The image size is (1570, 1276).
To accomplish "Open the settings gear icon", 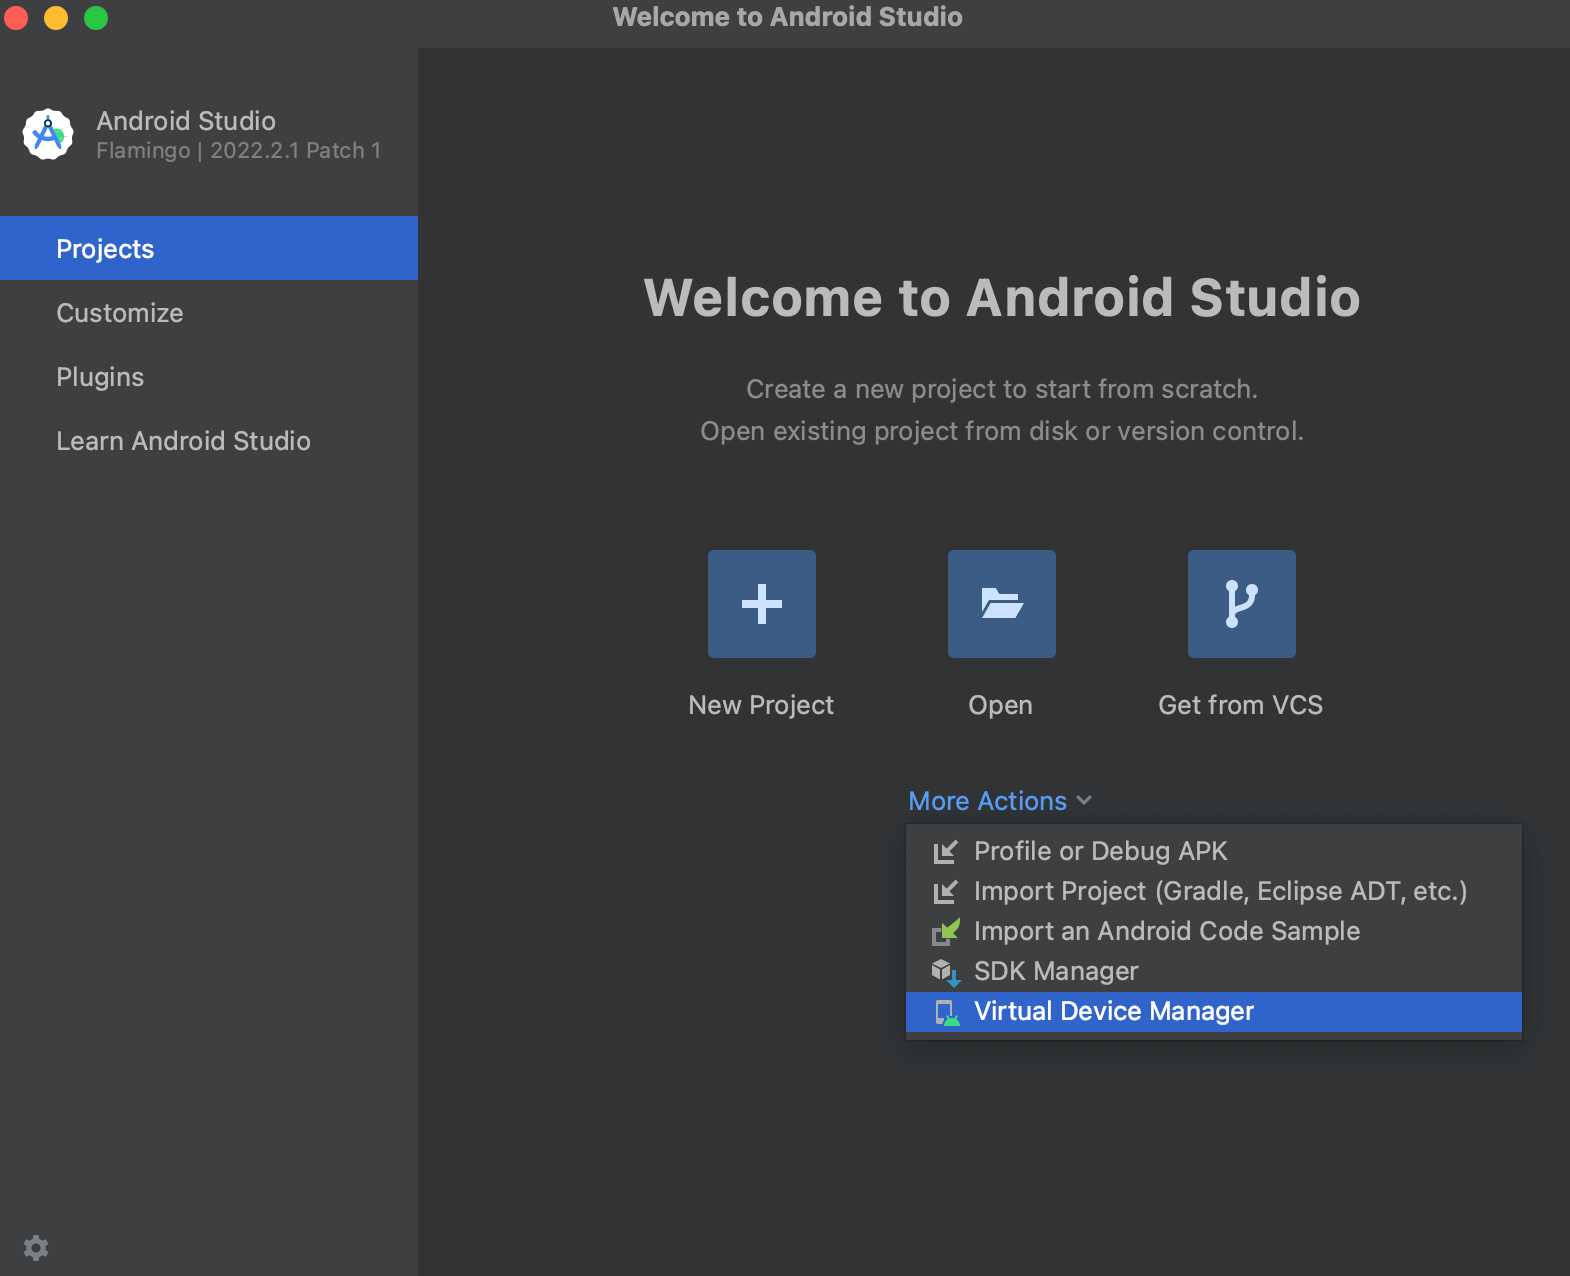I will click(x=36, y=1247).
